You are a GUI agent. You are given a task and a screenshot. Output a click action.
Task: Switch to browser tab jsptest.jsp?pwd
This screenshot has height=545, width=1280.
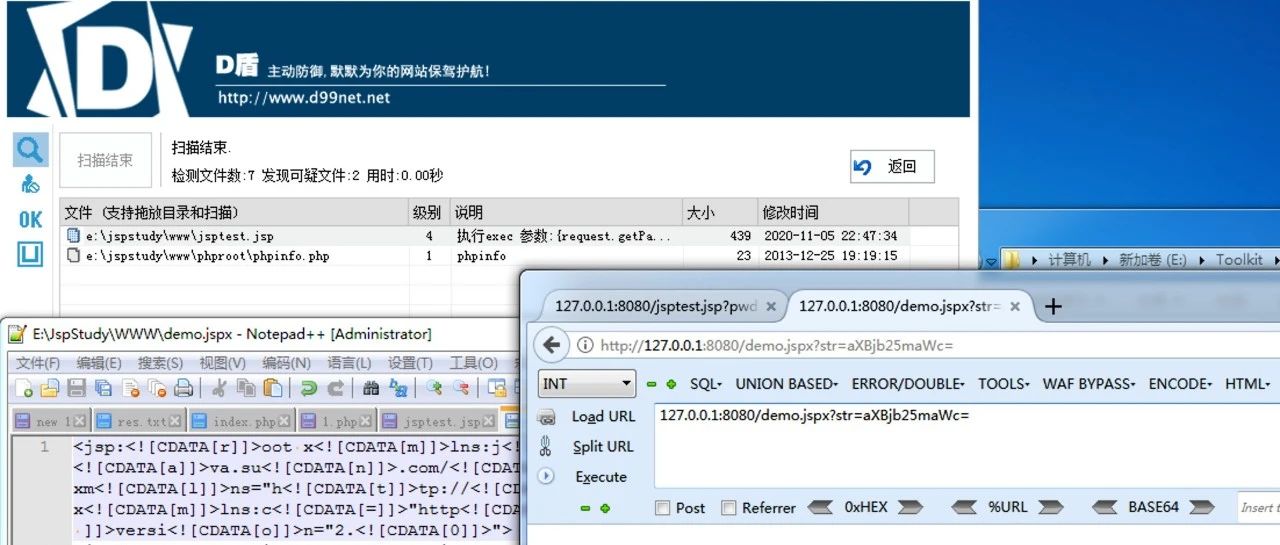[x=664, y=307]
